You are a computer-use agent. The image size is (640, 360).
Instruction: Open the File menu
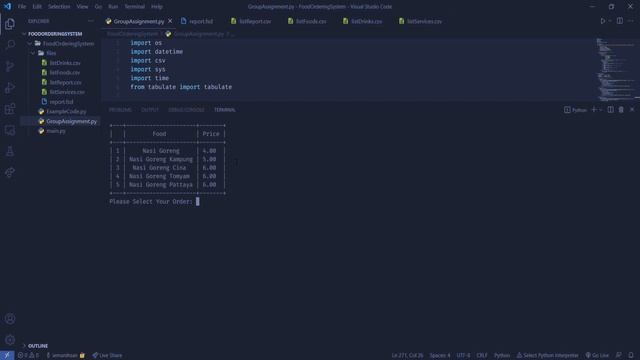[22, 7]
